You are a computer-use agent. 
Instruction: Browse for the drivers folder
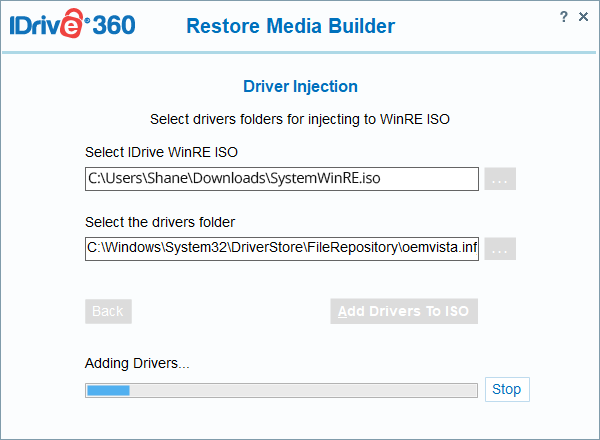coord(500,249)
